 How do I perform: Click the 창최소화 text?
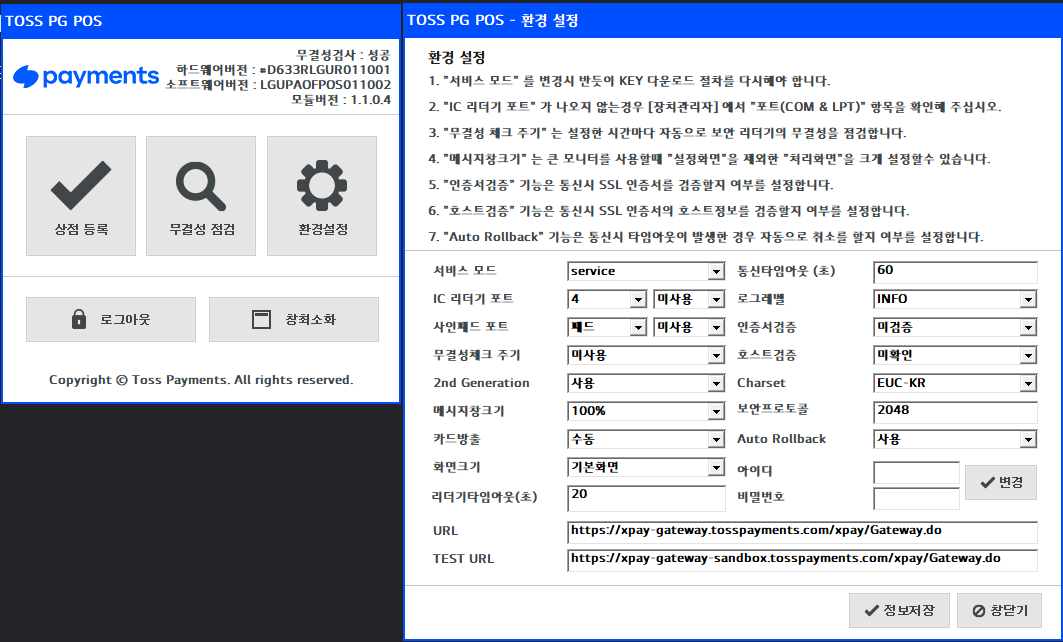click(x=310, y=319)
